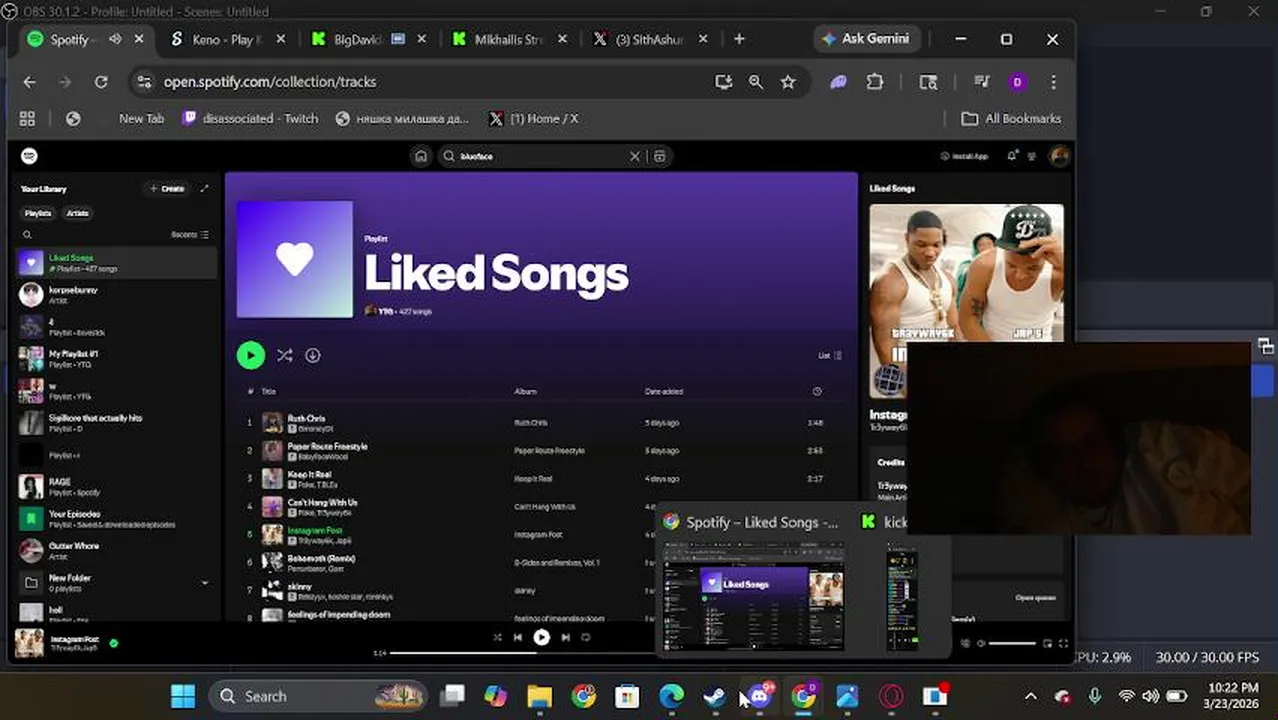Image resolution: width=1278 pixels, height=720 pixels.
Task: Open Your Episodes in the library
Action: [117, 519]
